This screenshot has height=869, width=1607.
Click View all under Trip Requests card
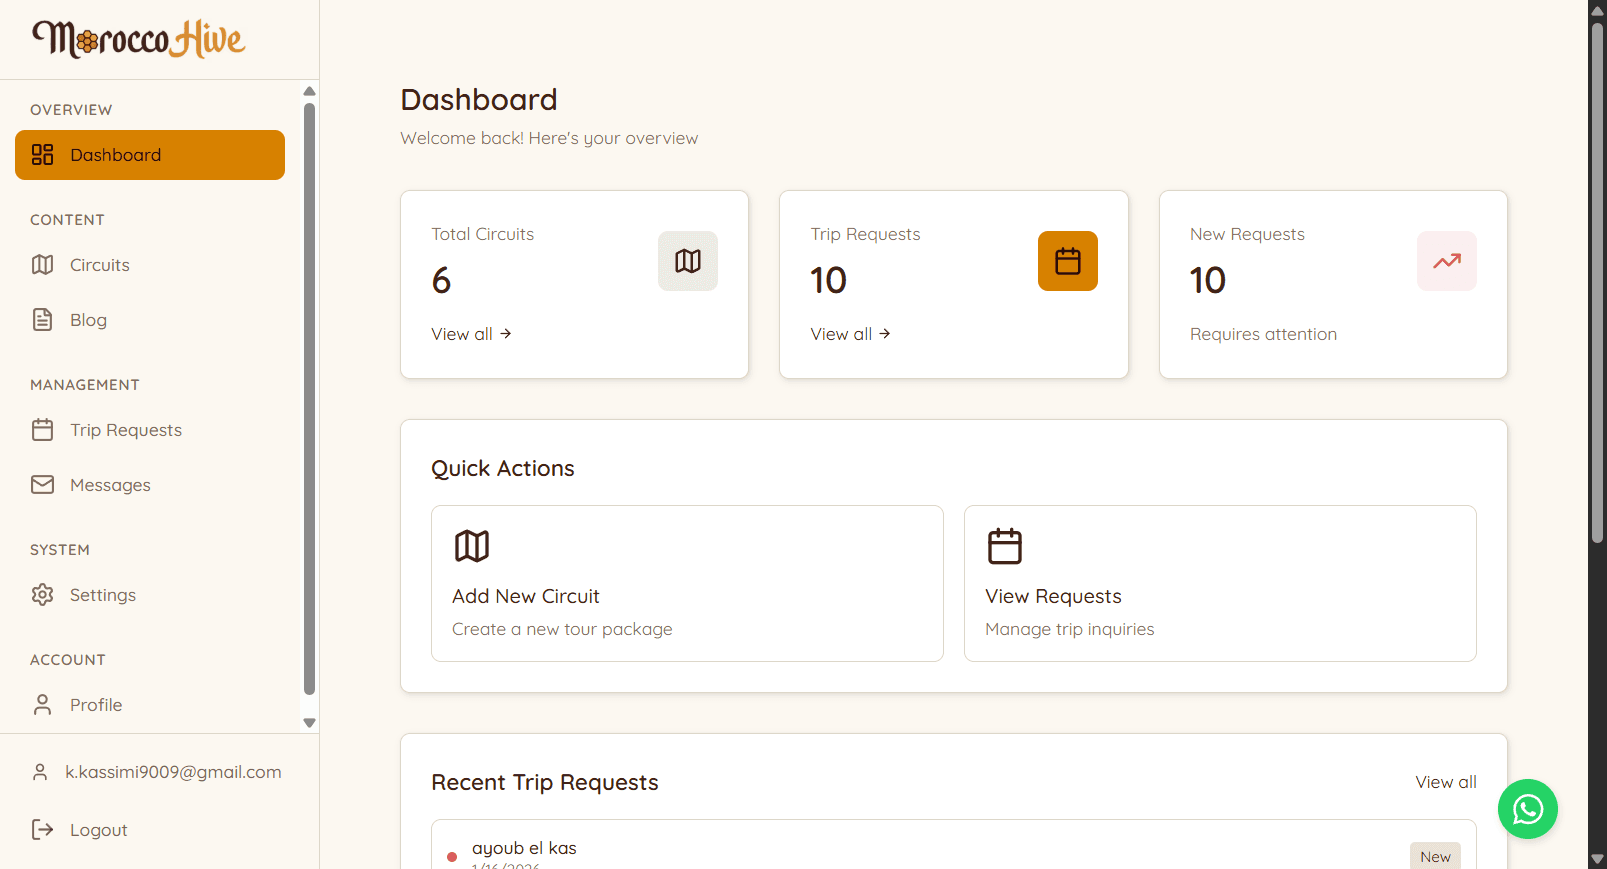[850, 334]
